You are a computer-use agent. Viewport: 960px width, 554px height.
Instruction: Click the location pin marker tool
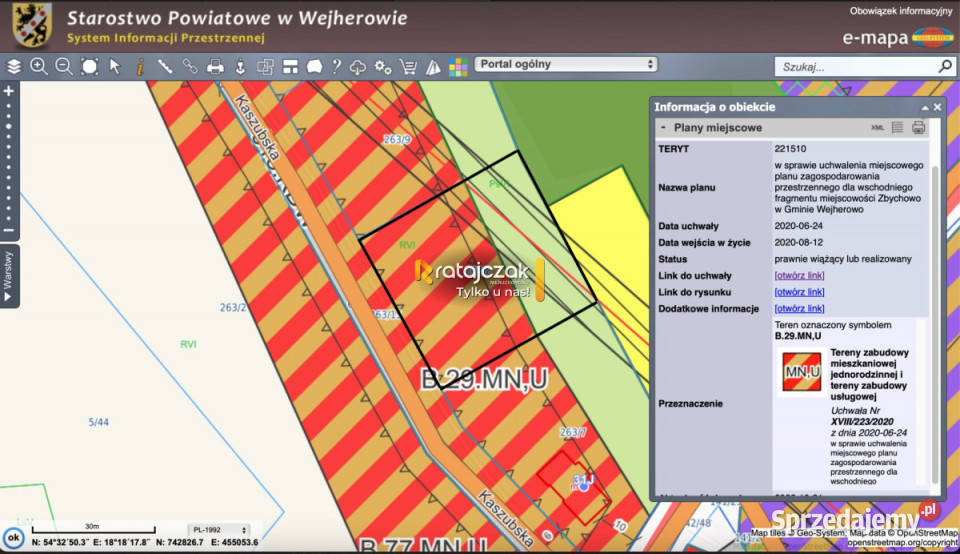241,66
